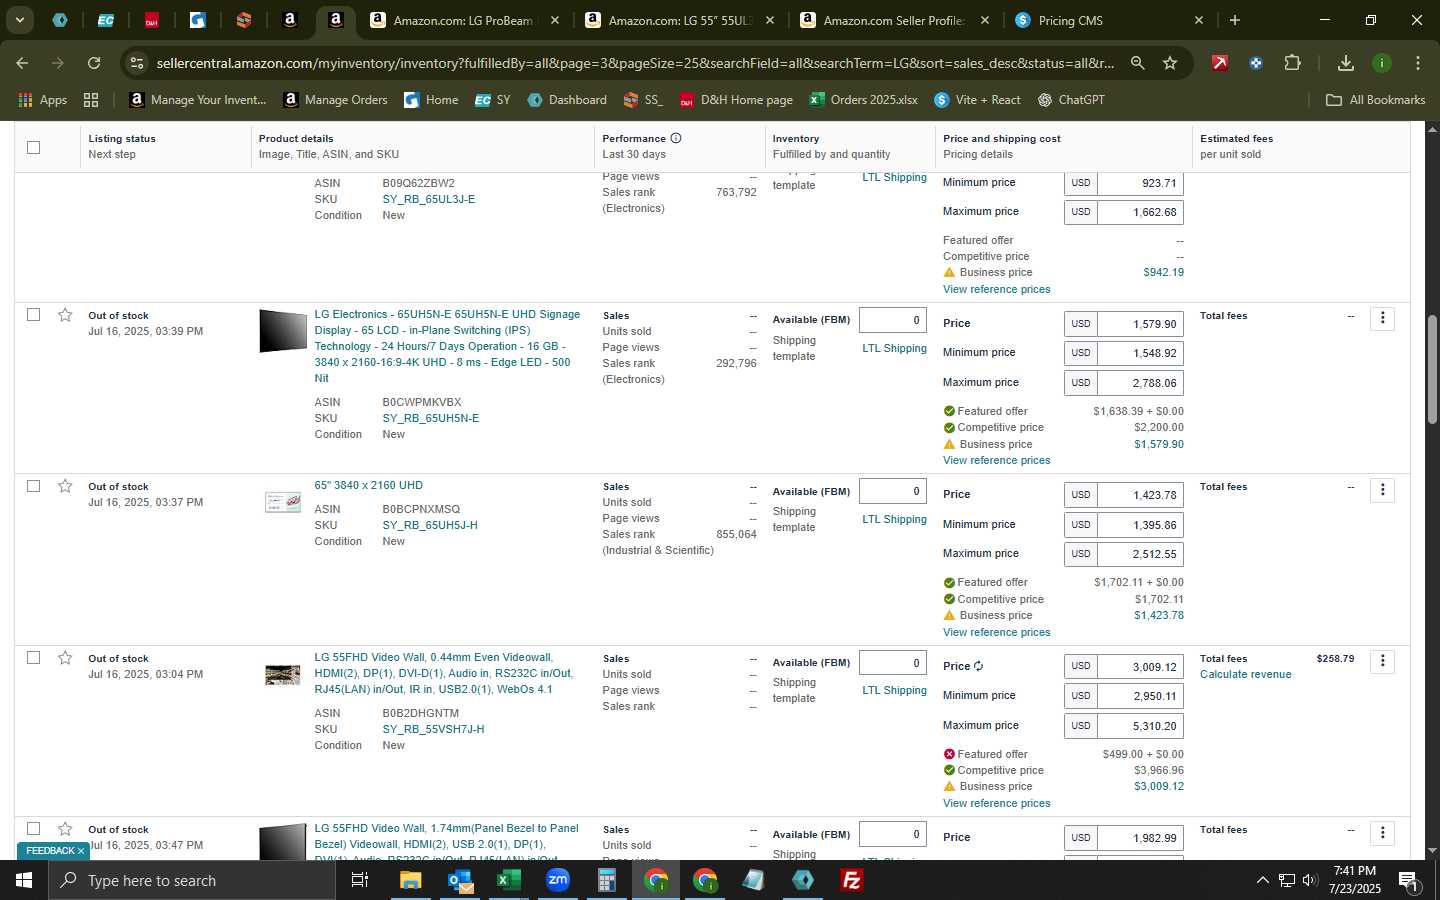Click the browser address bar URL
Screen dimensions: 1440x900
635,63
